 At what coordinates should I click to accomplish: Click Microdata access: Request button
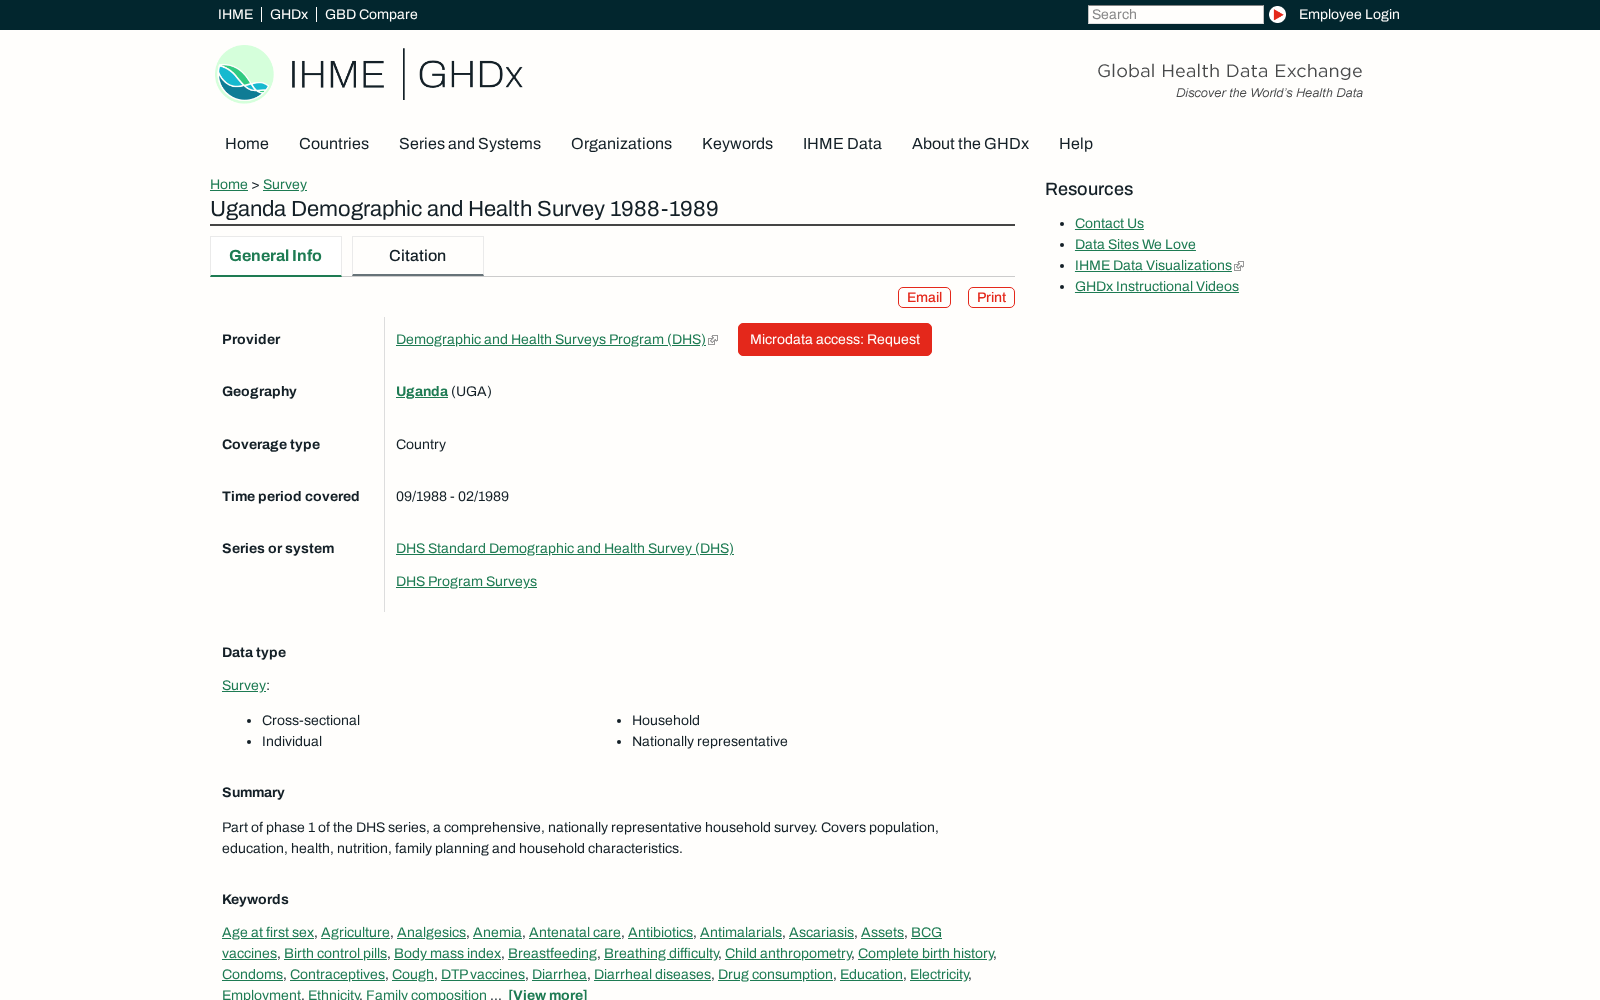[835, 339]
